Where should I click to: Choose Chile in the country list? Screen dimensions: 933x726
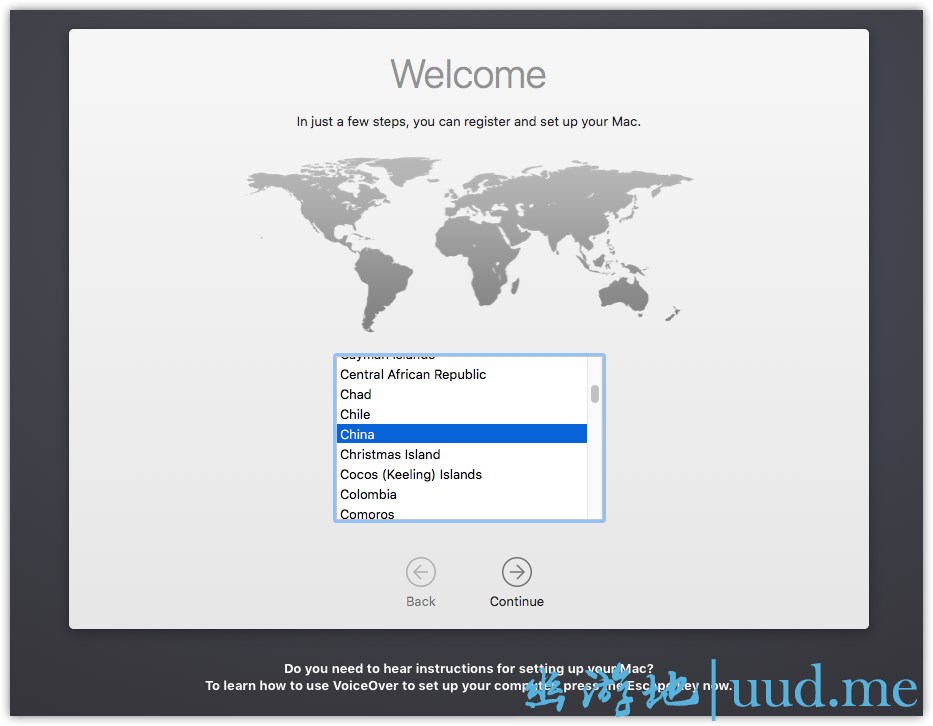click(355, 414)
